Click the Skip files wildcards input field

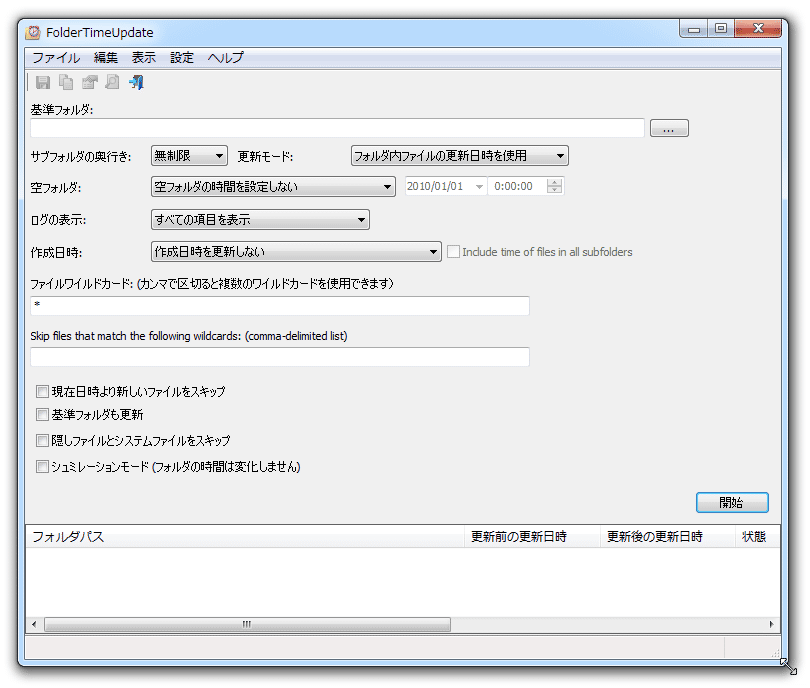click(280, 357)
